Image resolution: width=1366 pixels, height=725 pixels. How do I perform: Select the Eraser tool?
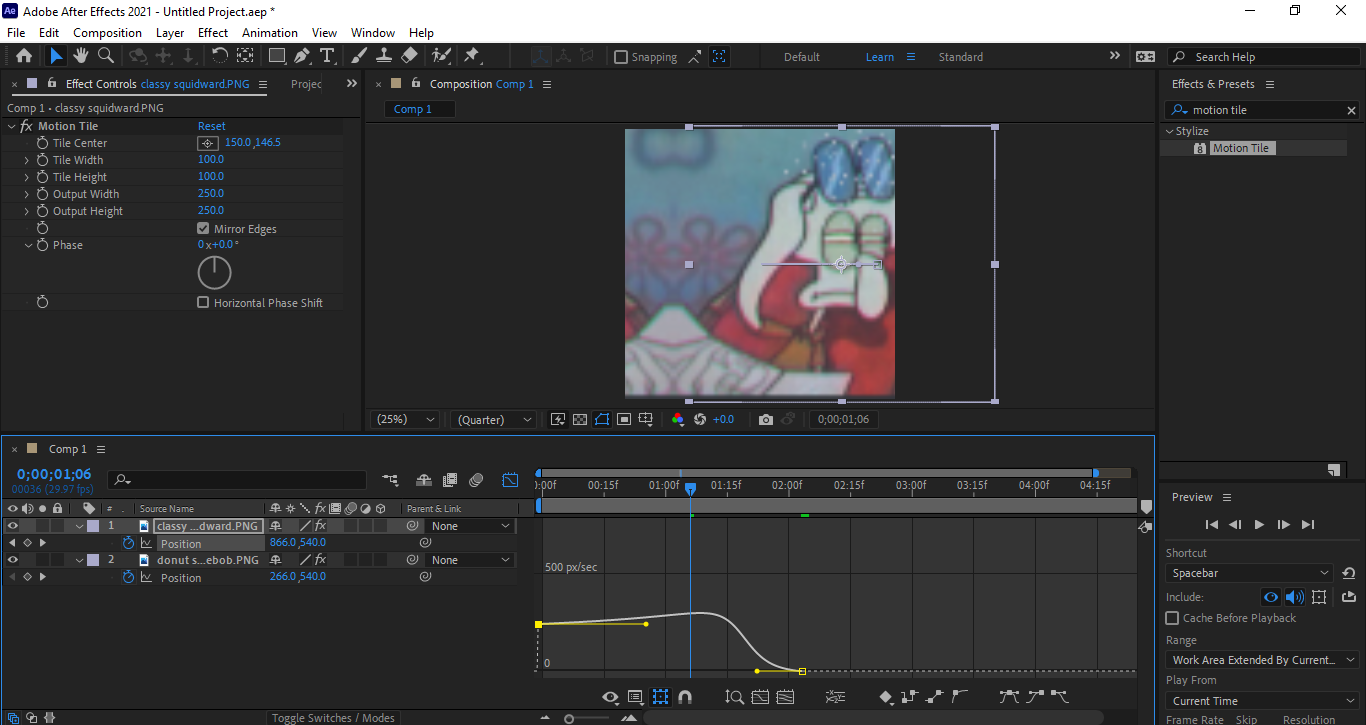click(x=409, y=56)
